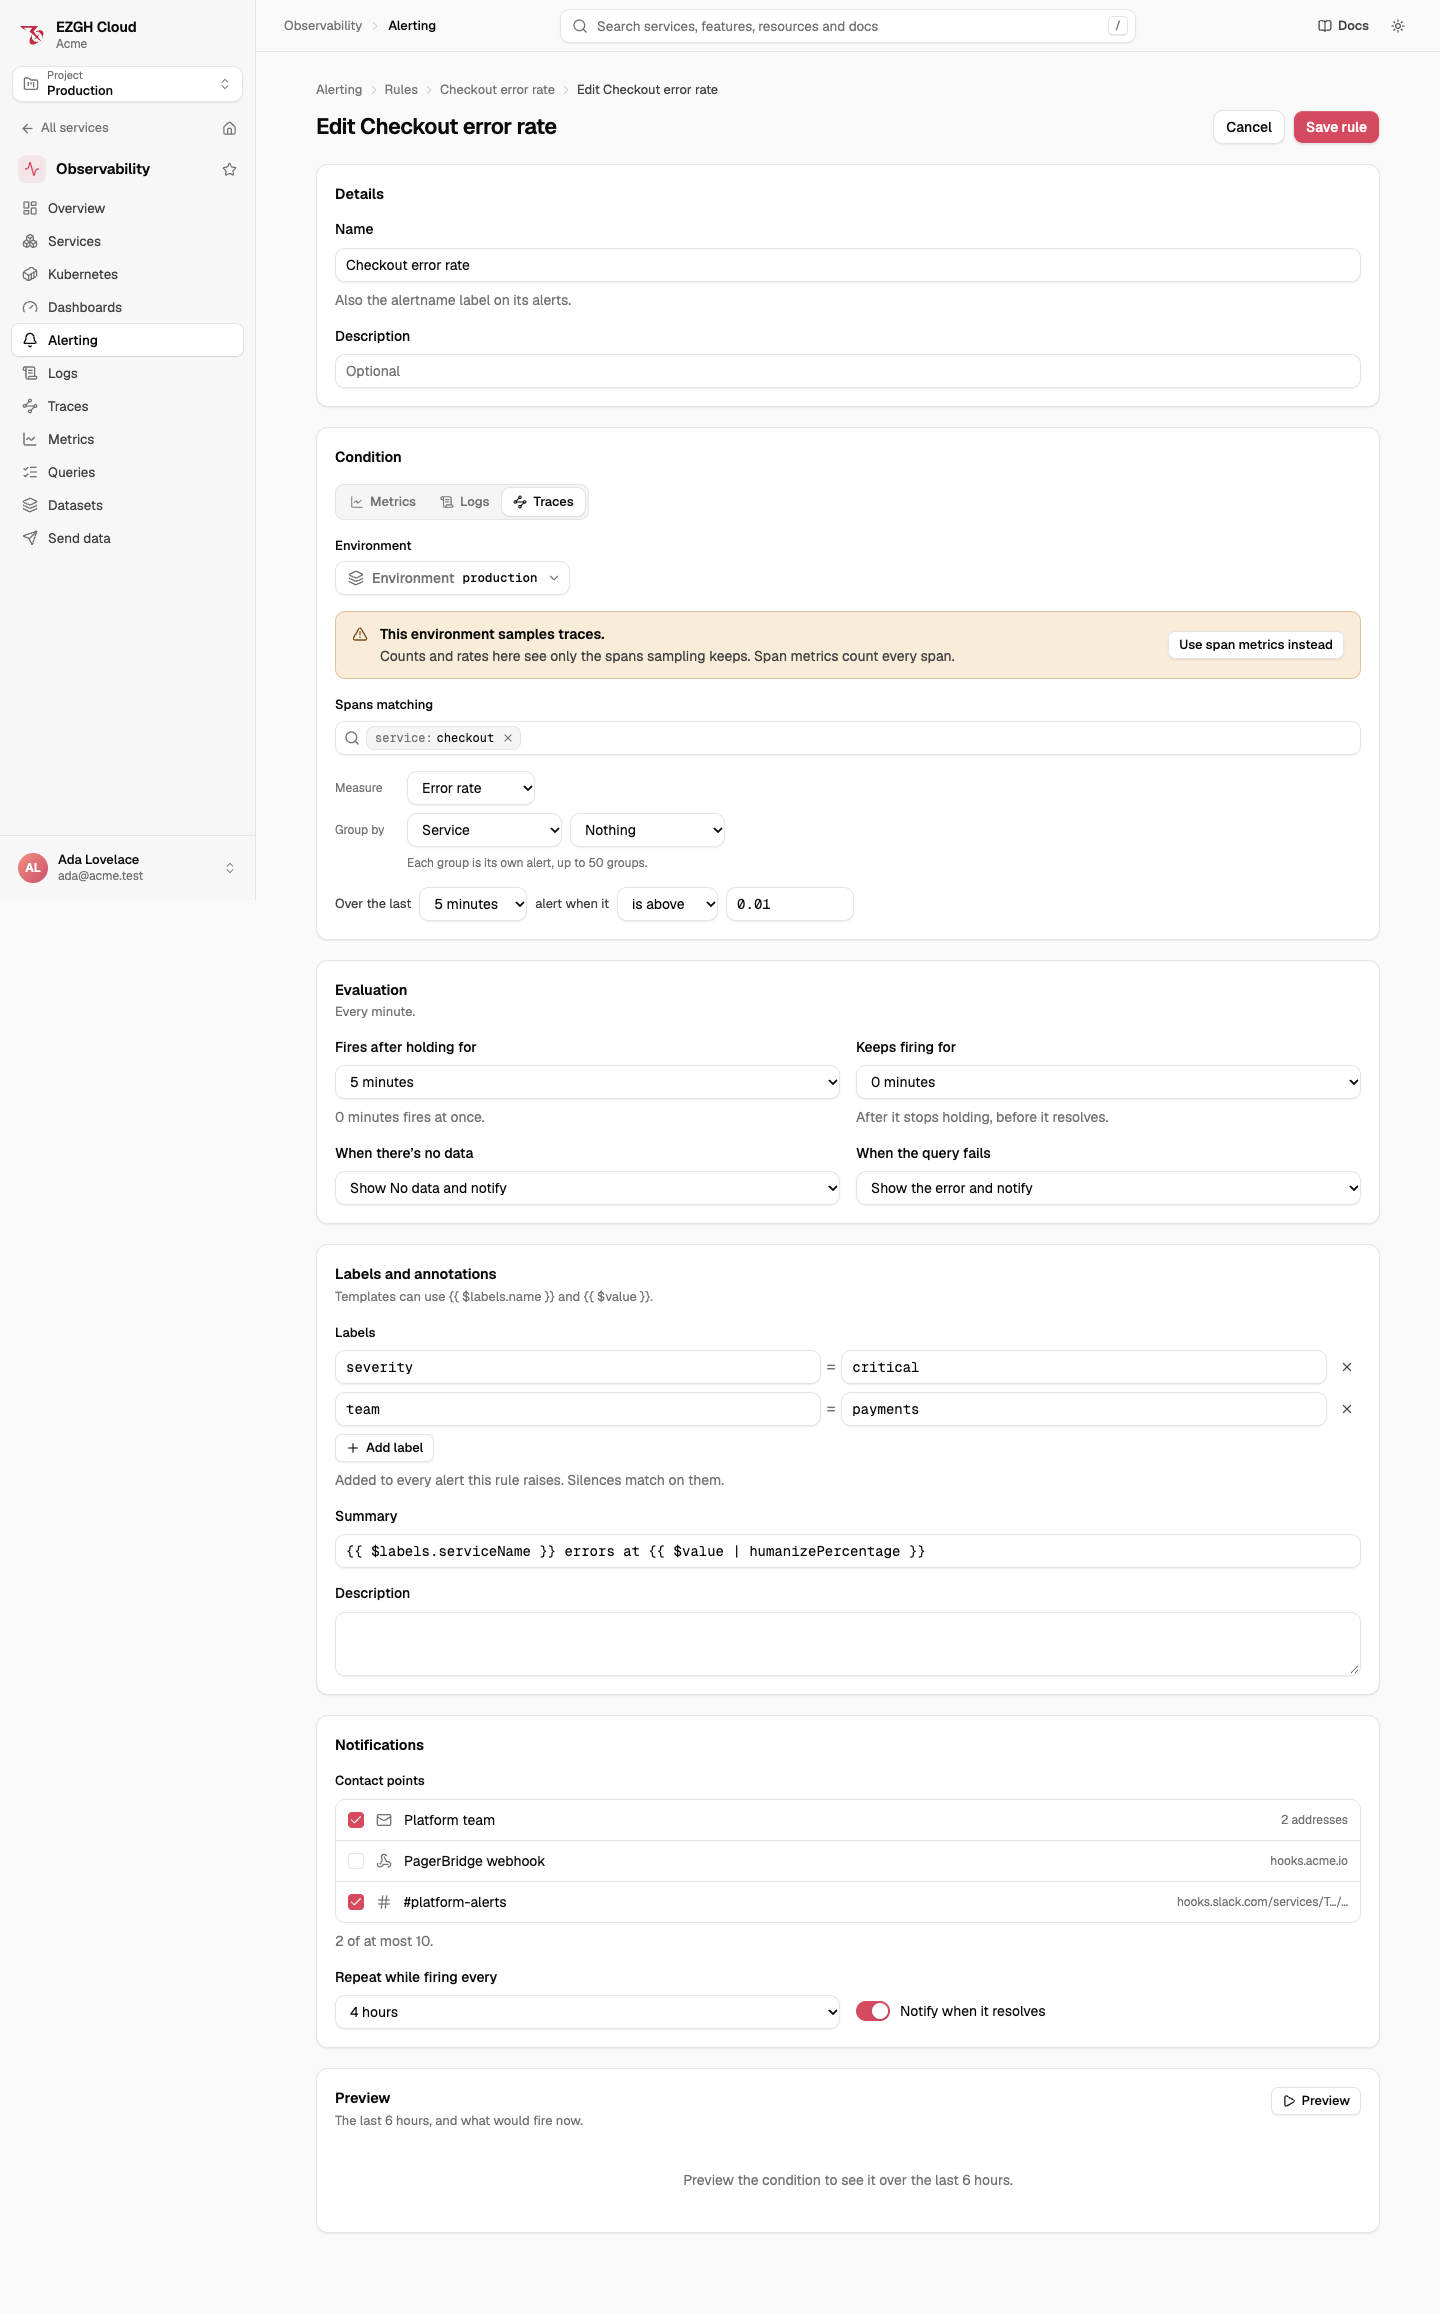The image size is (1440, 2313).
Task: Select the Traces condition tab
Action: click(544, 502)
